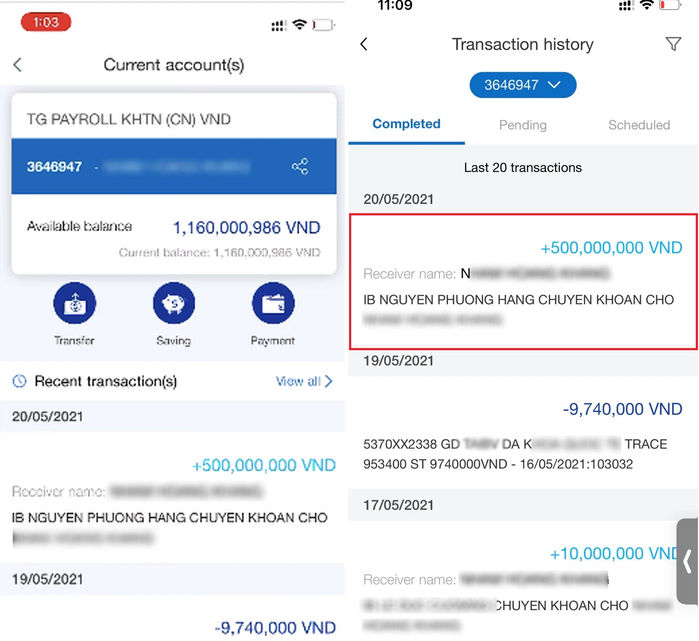Image resolution: width=699 pixels, height=641 pixels.
Task: Tap 20/05/2021 date header in Transaction history
Action: click(398, 199)
